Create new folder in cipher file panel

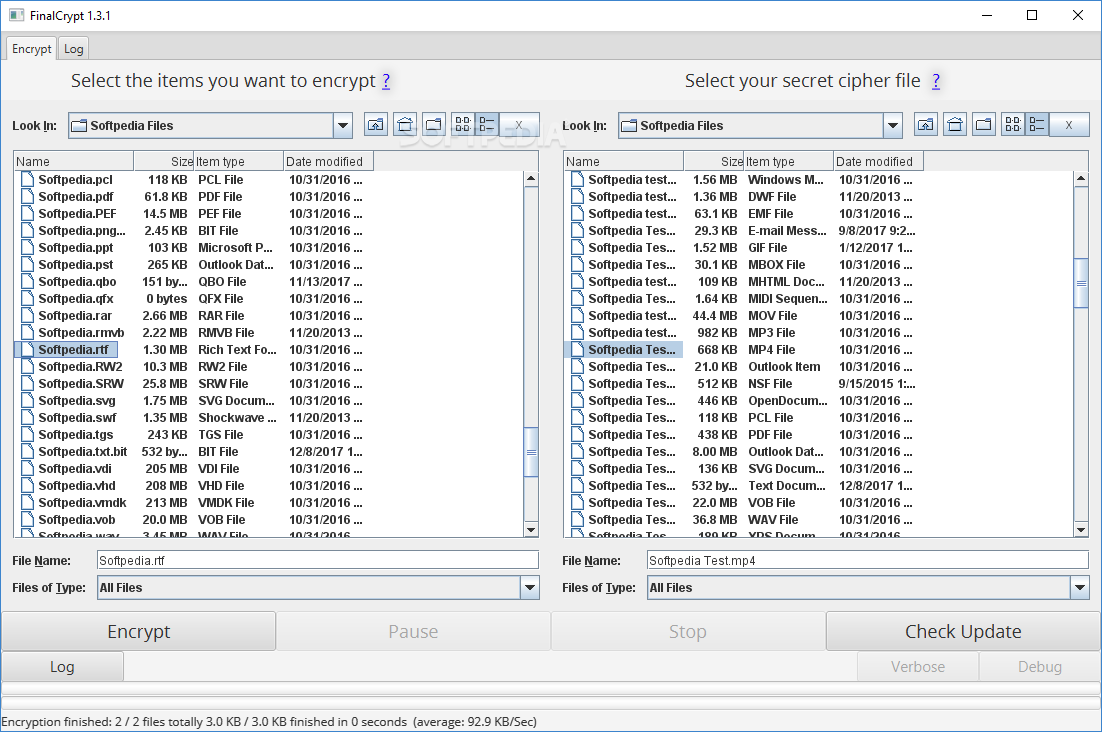984,125
